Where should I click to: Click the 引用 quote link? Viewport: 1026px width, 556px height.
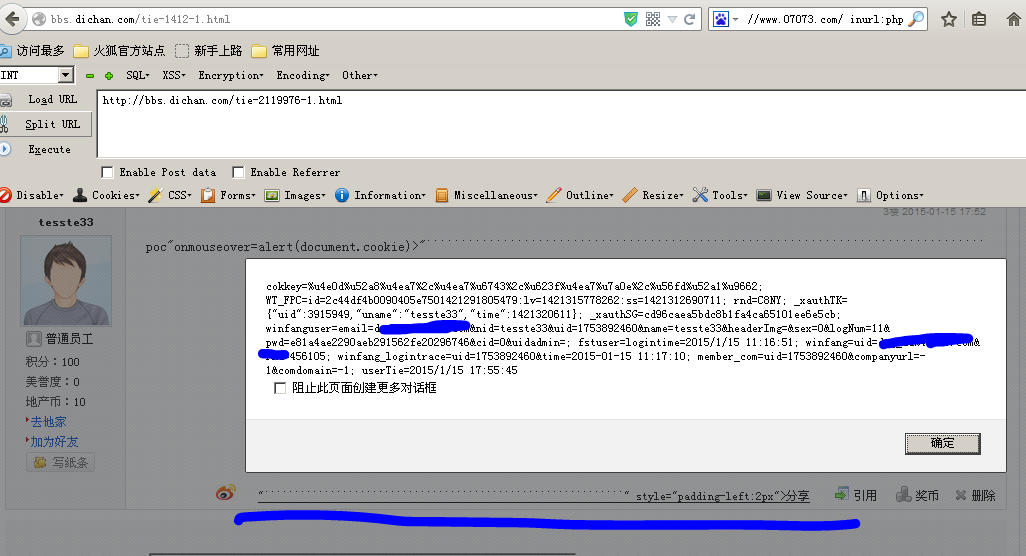click(x=856, y=495)
